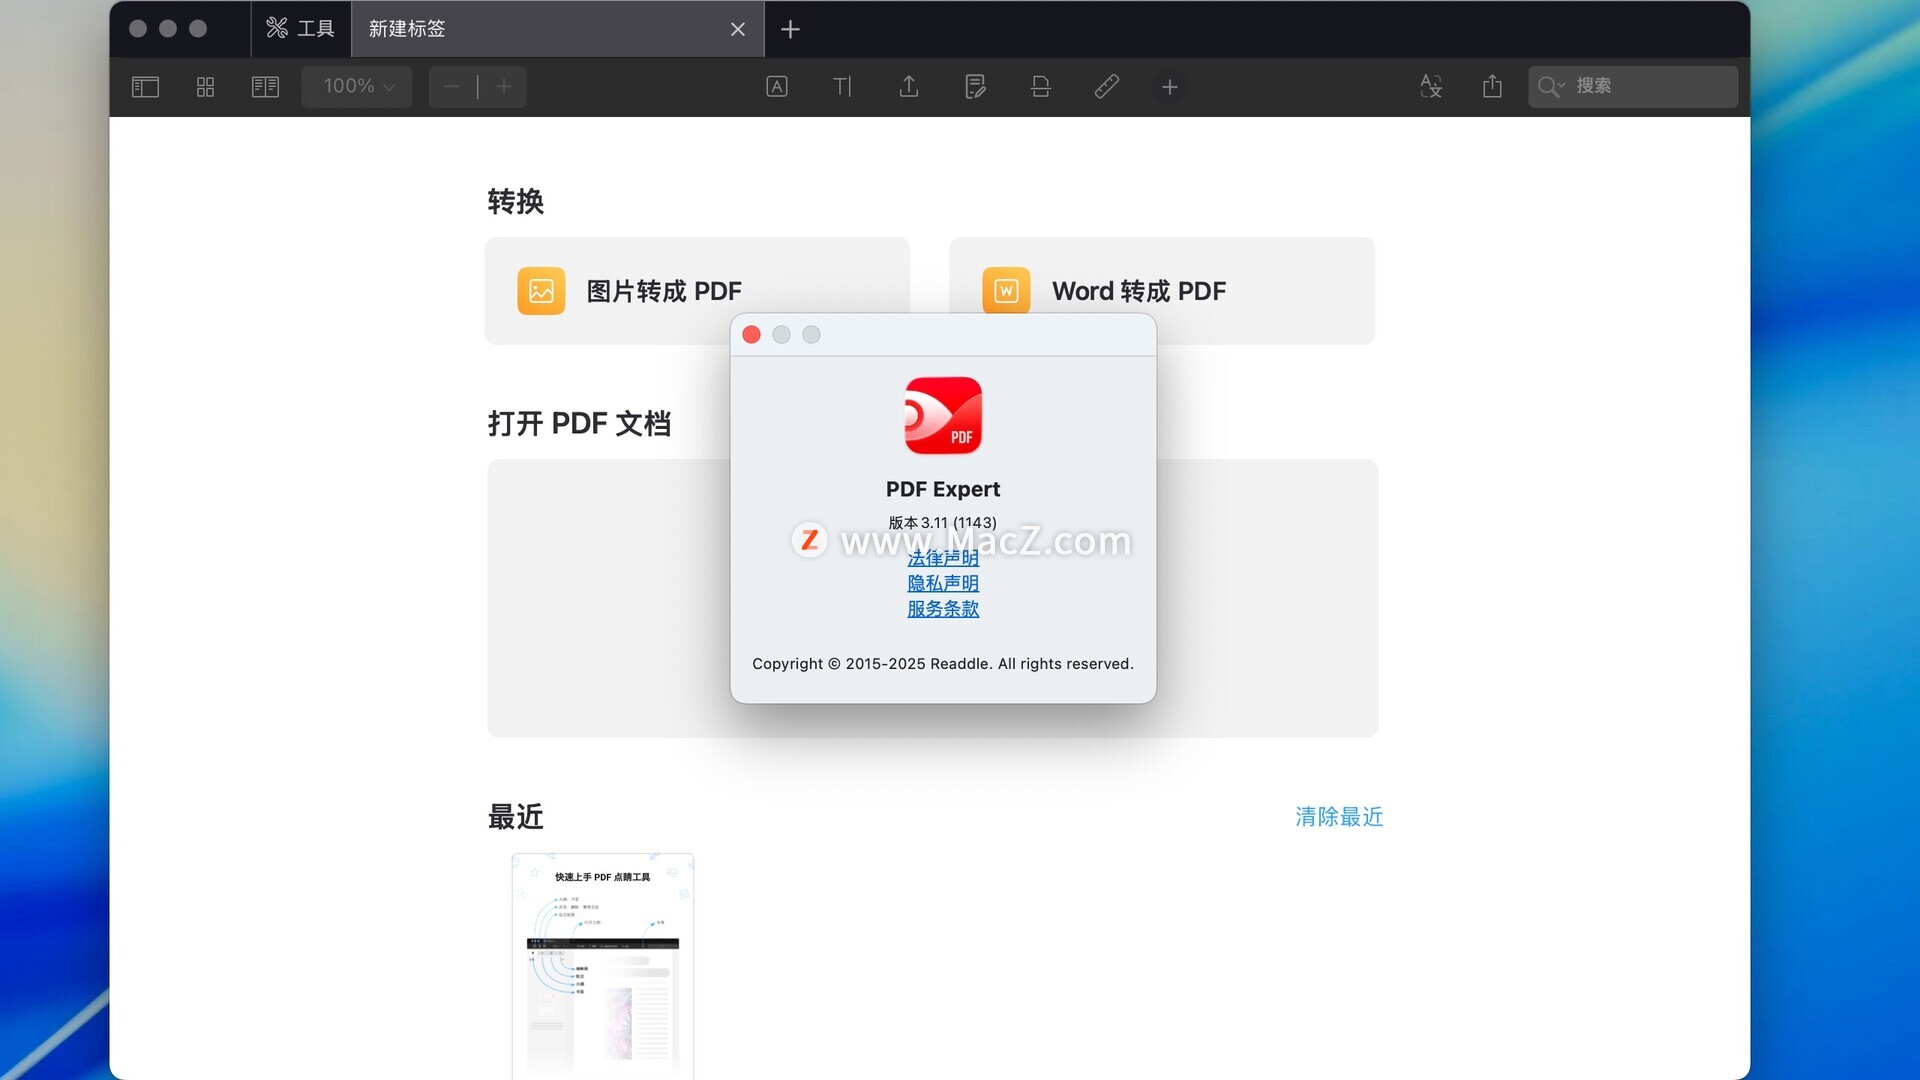
Task: Select the add text tool
Action: point(842,87)
